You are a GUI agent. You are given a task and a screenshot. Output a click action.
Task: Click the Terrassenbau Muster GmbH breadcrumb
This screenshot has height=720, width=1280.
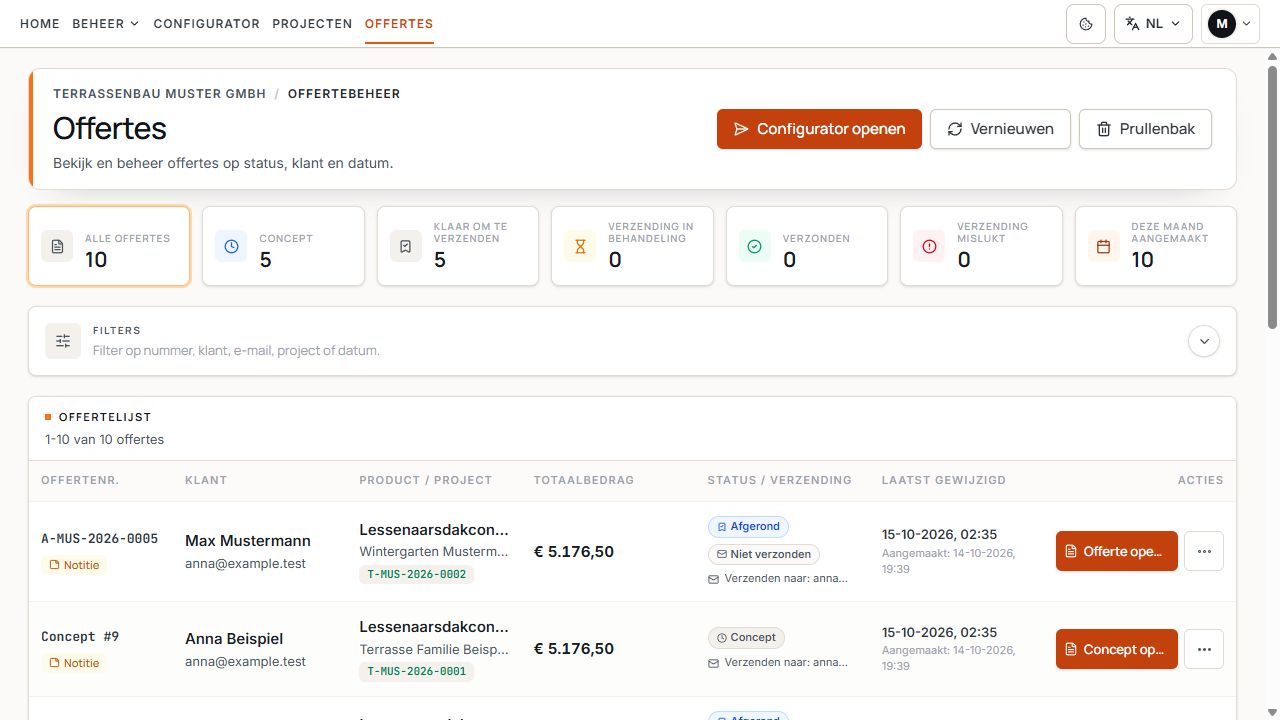(160, 94)
